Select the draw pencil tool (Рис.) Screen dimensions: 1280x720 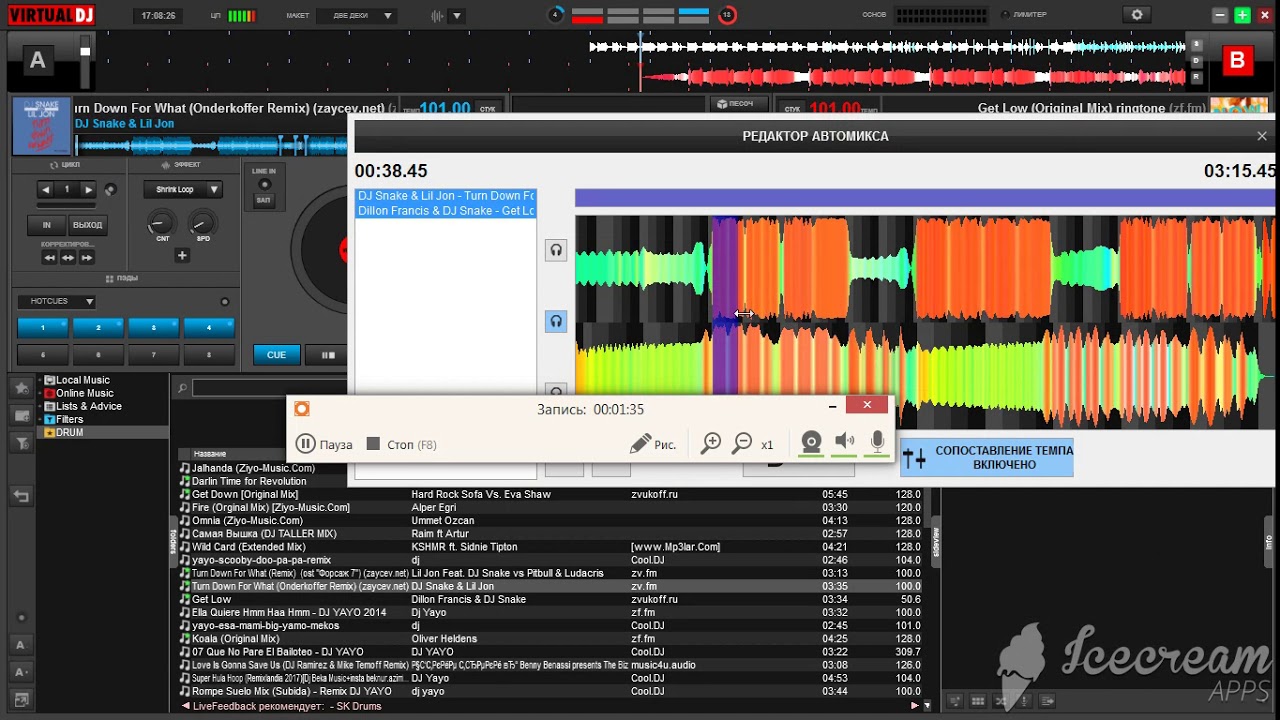pos(653,444)
